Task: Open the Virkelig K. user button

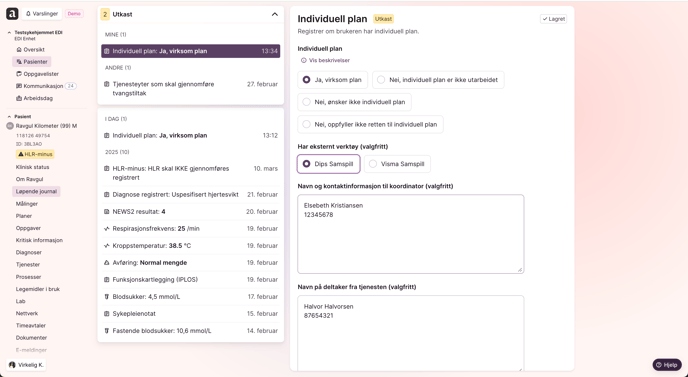Action: (x=26, y=365)
